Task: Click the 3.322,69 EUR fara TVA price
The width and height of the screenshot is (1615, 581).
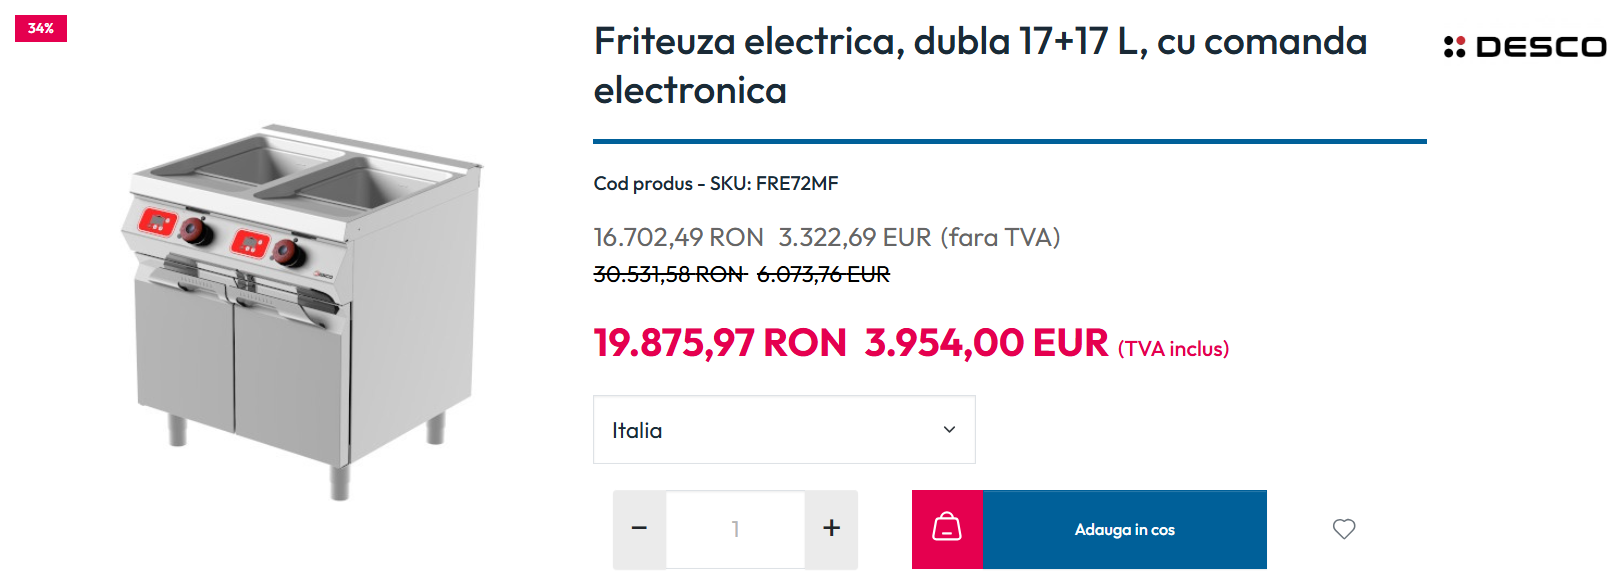Action: pyautogui.click(x=919, y=237)
